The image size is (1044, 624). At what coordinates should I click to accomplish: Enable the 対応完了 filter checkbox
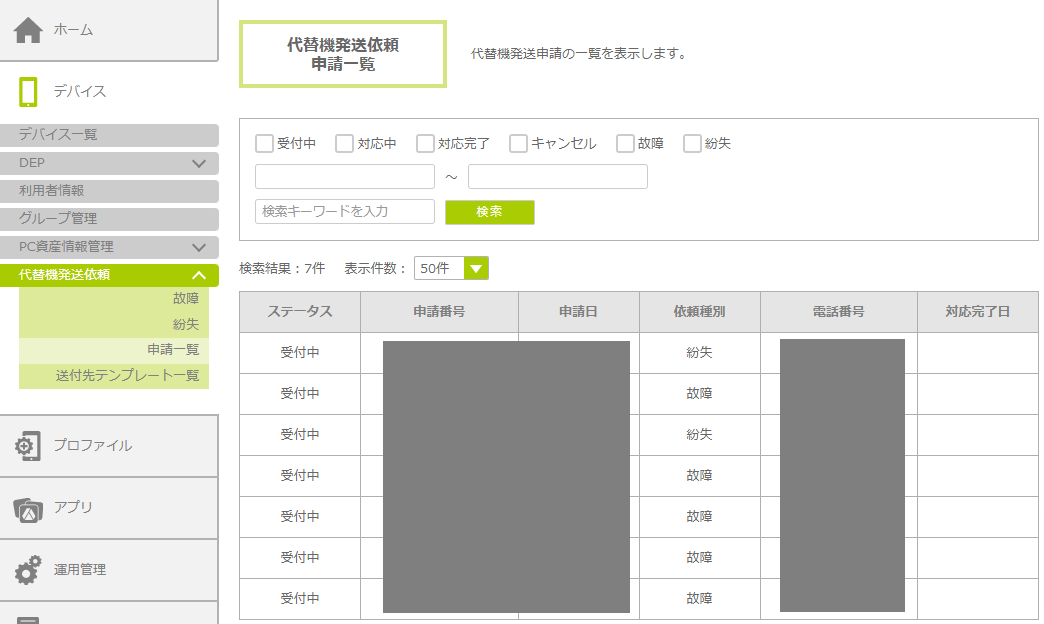pyautogui.click(x=425, y=143)
